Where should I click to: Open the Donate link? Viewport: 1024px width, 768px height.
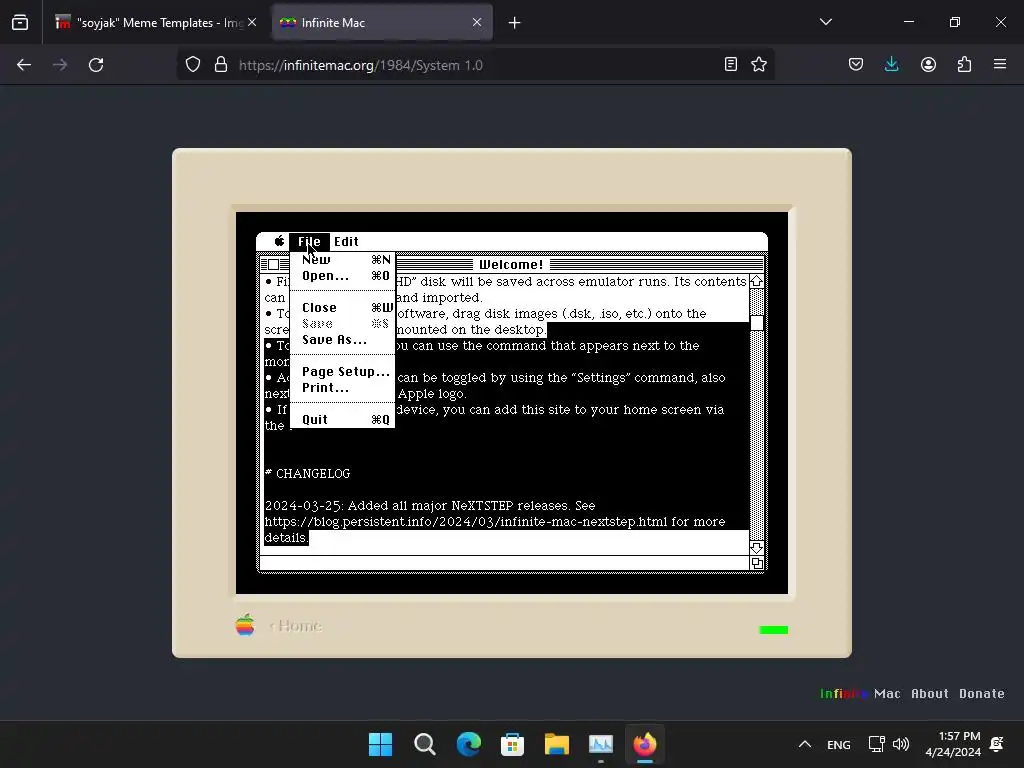pos(982,694)
